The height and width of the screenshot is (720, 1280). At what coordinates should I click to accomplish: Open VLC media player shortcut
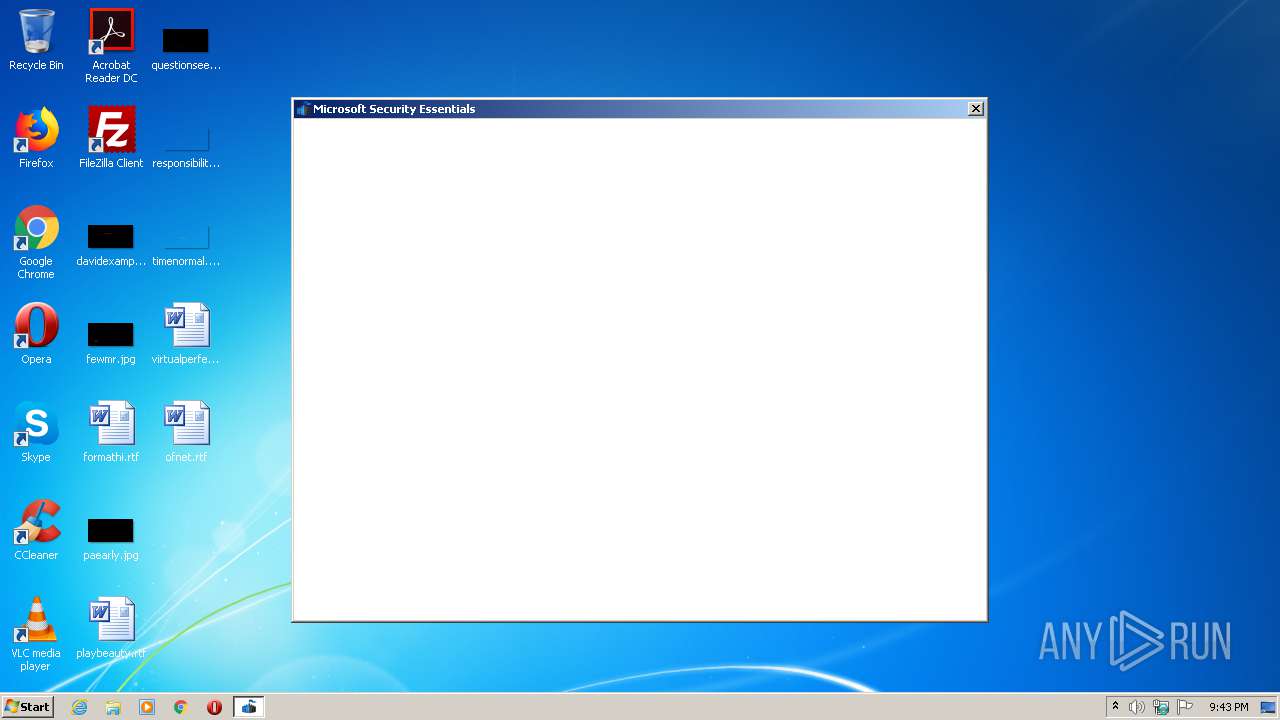click(36, 634)
